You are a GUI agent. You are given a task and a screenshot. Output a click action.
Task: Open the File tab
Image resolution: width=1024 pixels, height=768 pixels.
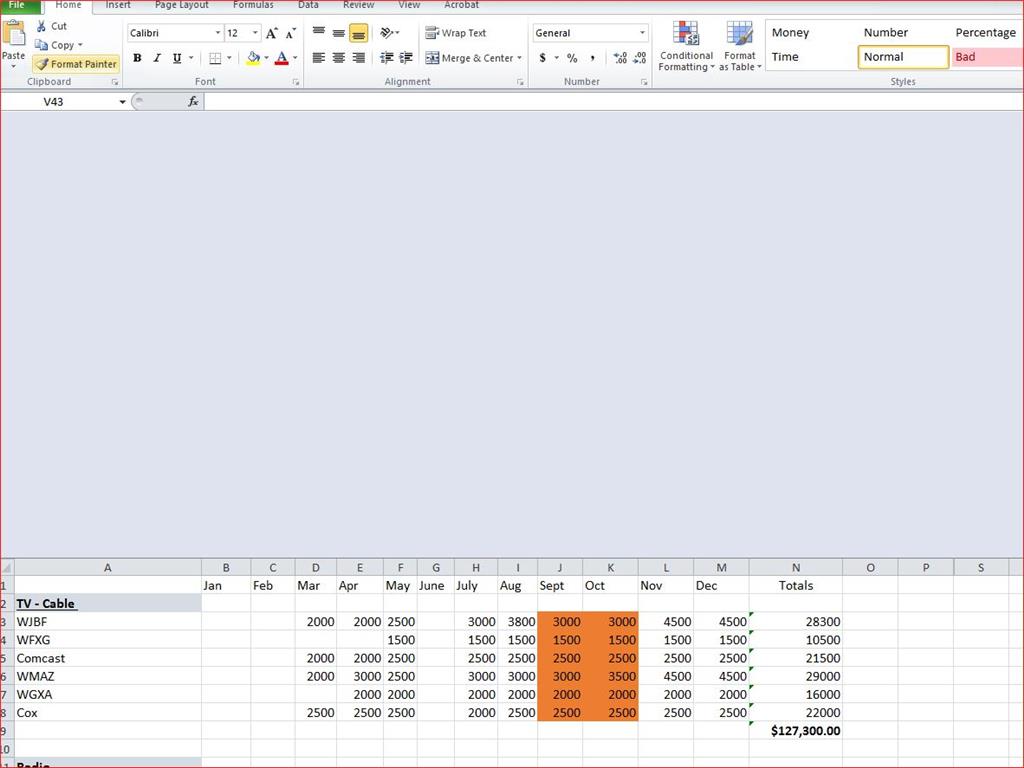point(20,5)
